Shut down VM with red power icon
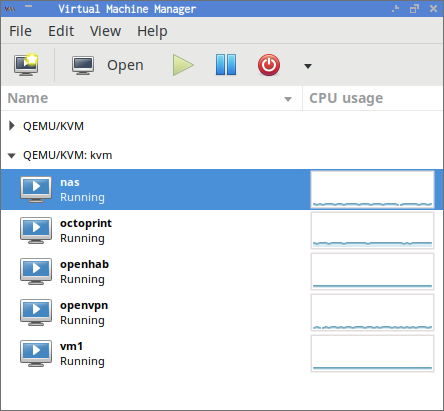The width and height of the screenshot is (444, 411). [x=269, y=65]
